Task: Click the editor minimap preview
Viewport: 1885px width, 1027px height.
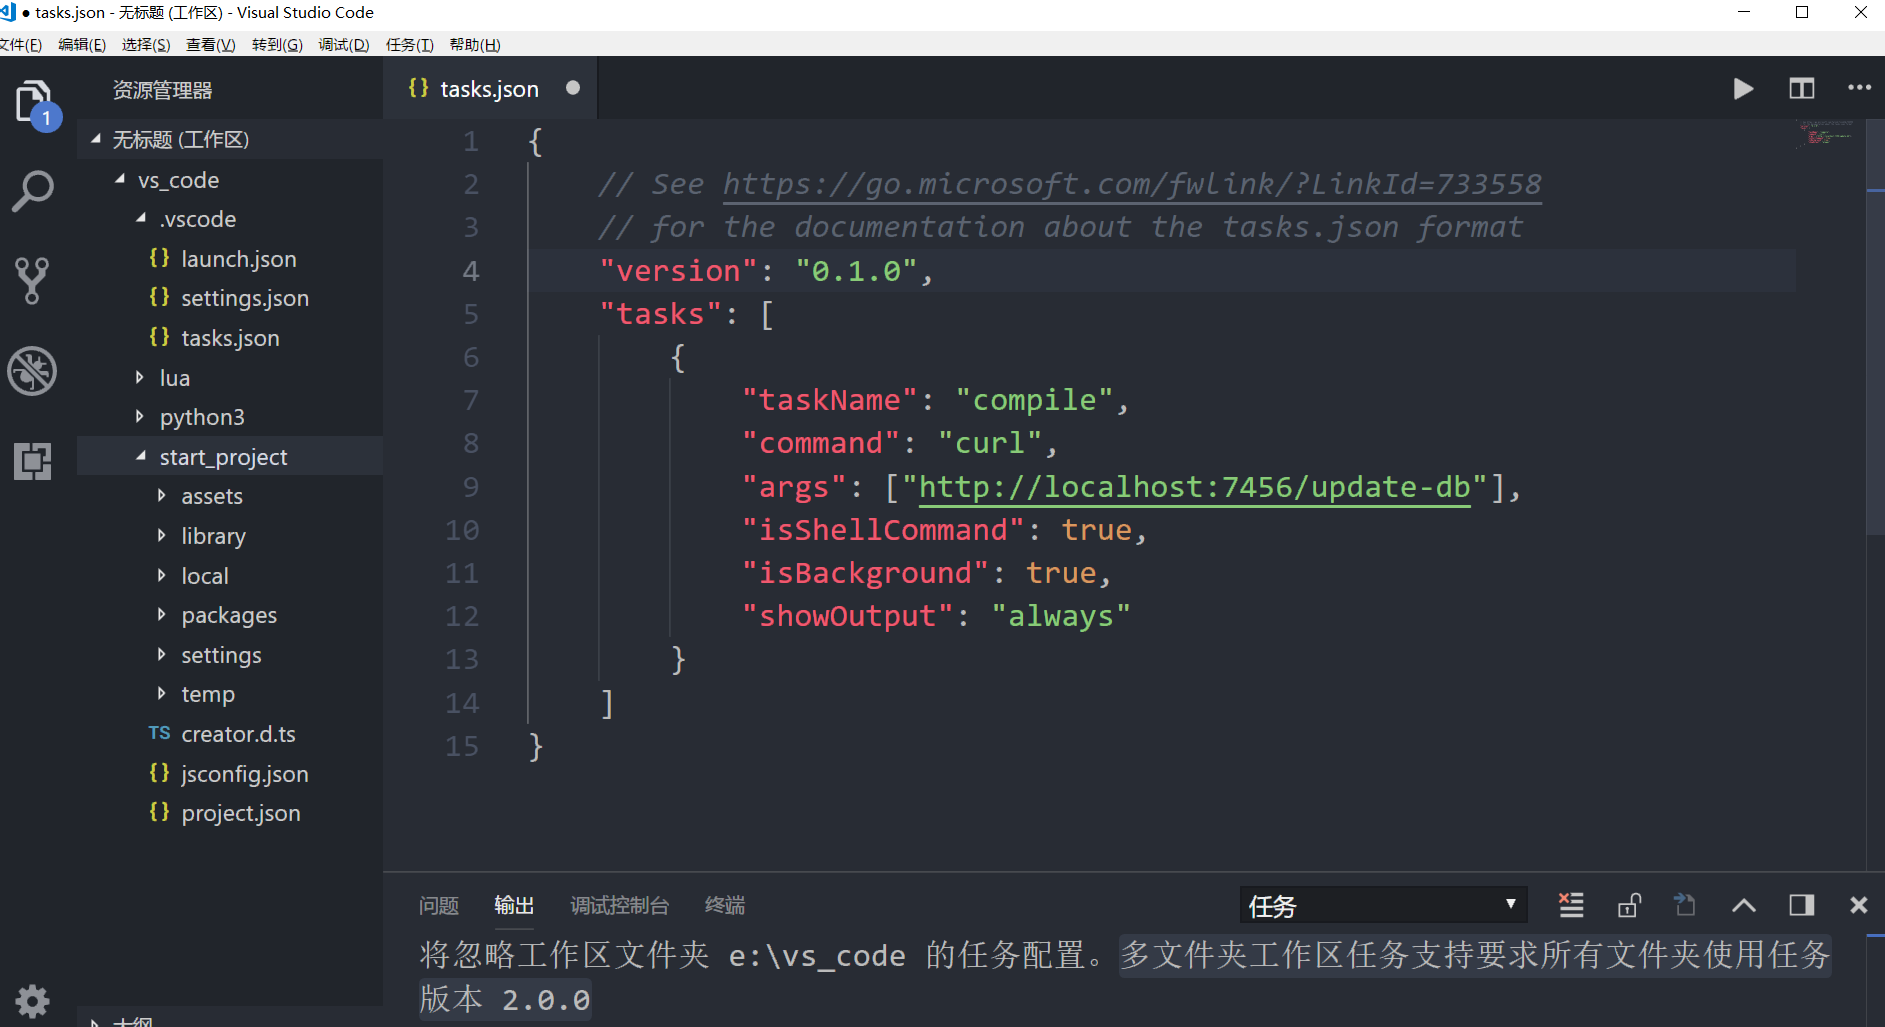Action: point(1826,134)
